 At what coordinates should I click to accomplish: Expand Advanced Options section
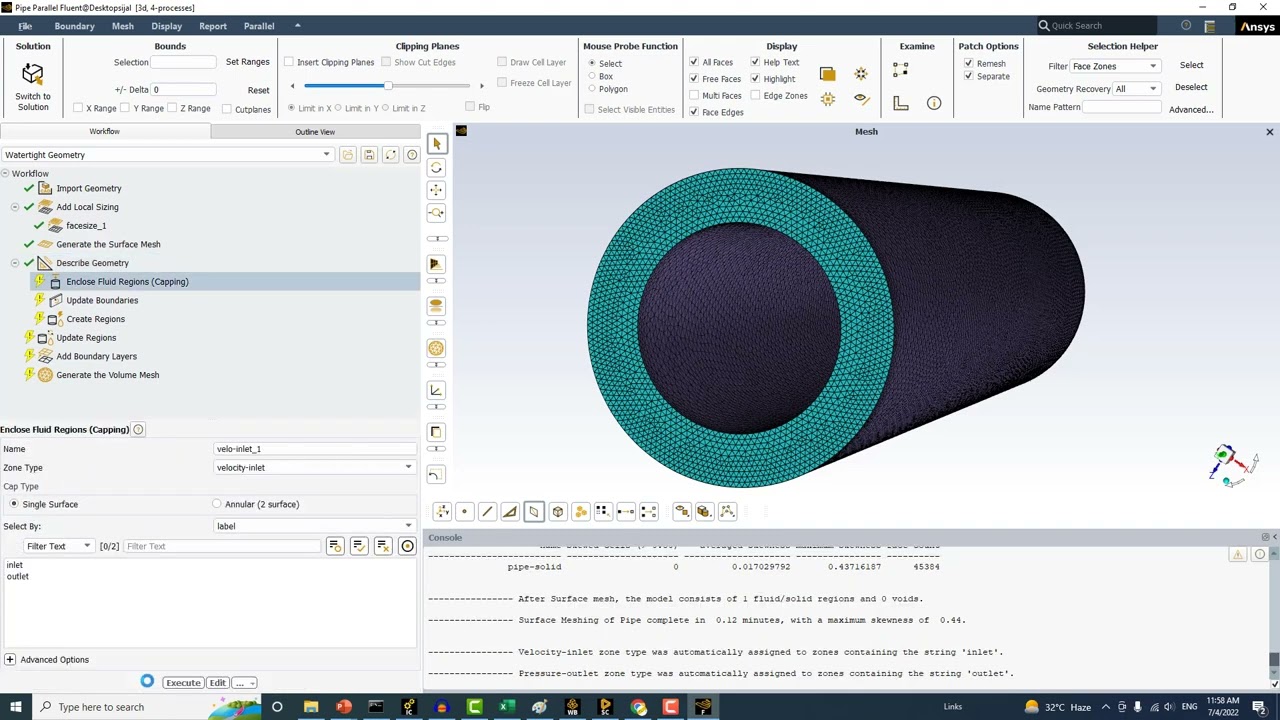(x=10, y=660)
